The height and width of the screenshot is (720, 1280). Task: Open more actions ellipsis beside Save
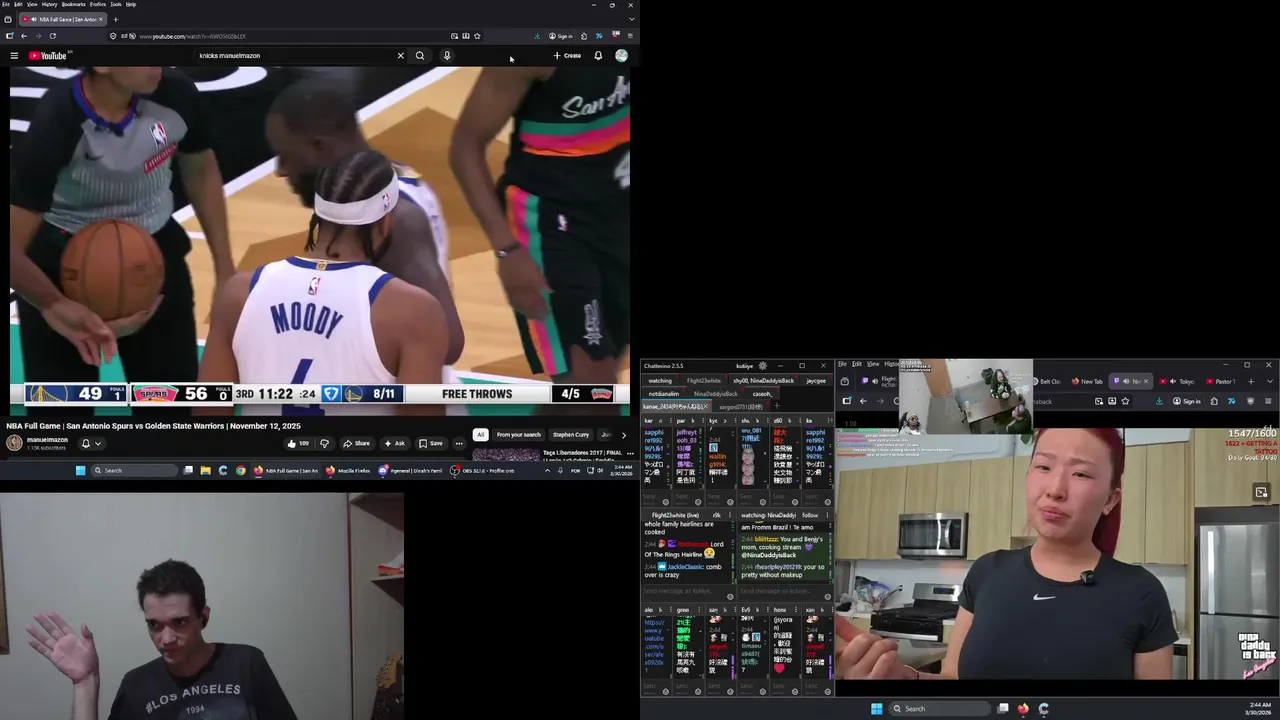click(x=459, y=444)
